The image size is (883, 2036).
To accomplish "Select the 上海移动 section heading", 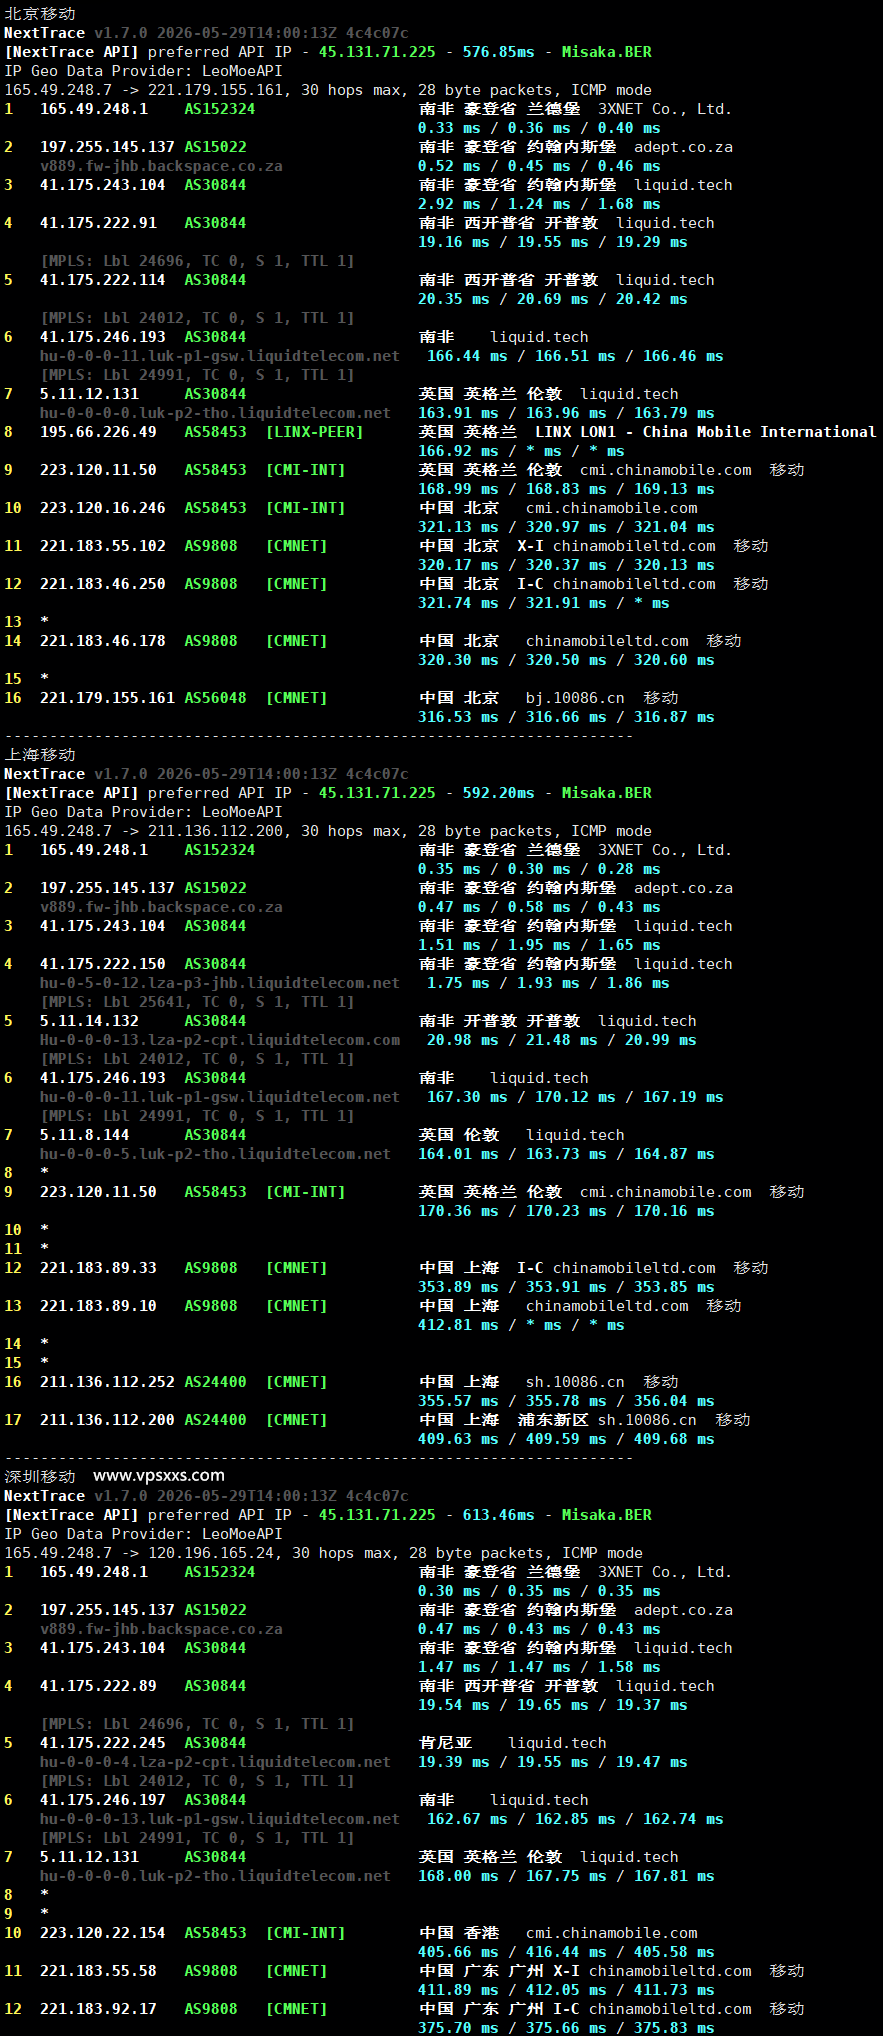I will [x=40, y=755].
